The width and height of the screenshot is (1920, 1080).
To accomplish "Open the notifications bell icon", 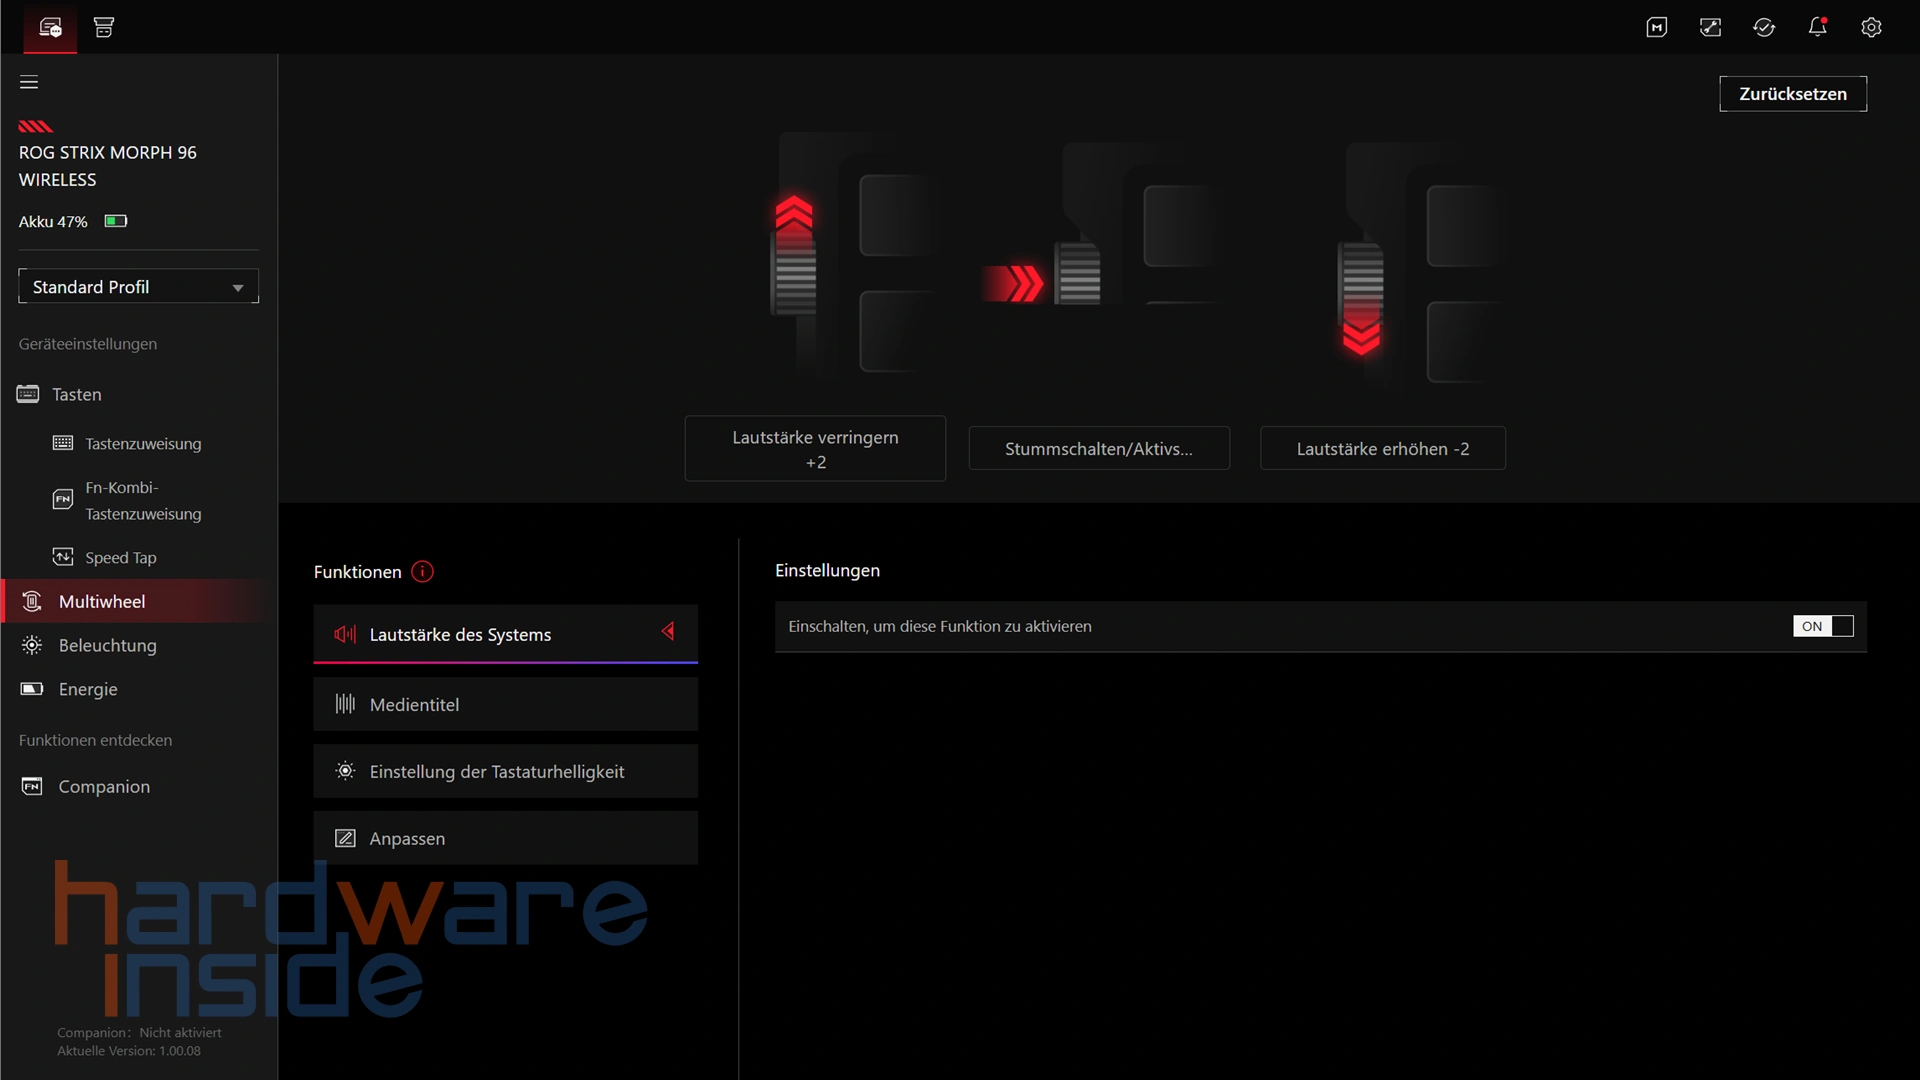I will click(x=1817, y=27).
